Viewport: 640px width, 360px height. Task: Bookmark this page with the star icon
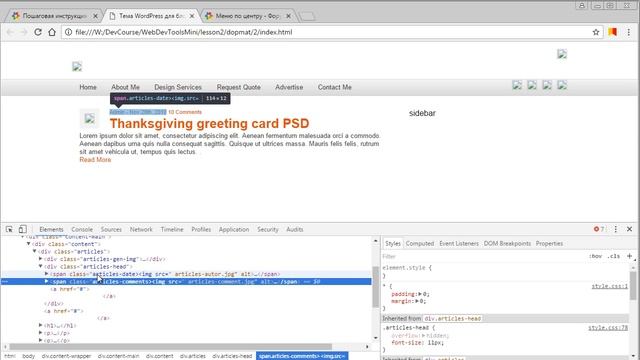coord(596,32)
